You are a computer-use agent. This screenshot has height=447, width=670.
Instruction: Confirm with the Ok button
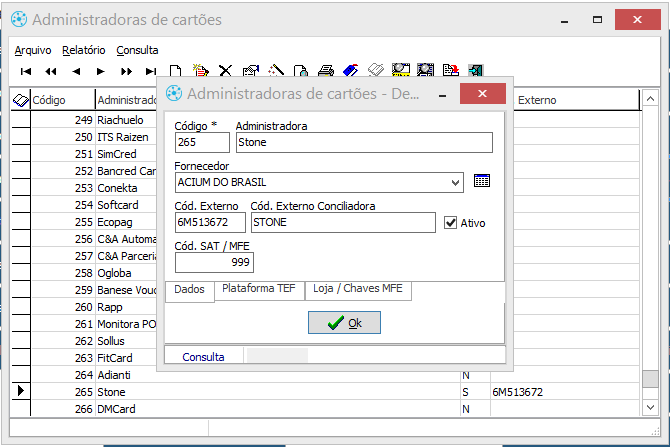[x=344, y=323]
